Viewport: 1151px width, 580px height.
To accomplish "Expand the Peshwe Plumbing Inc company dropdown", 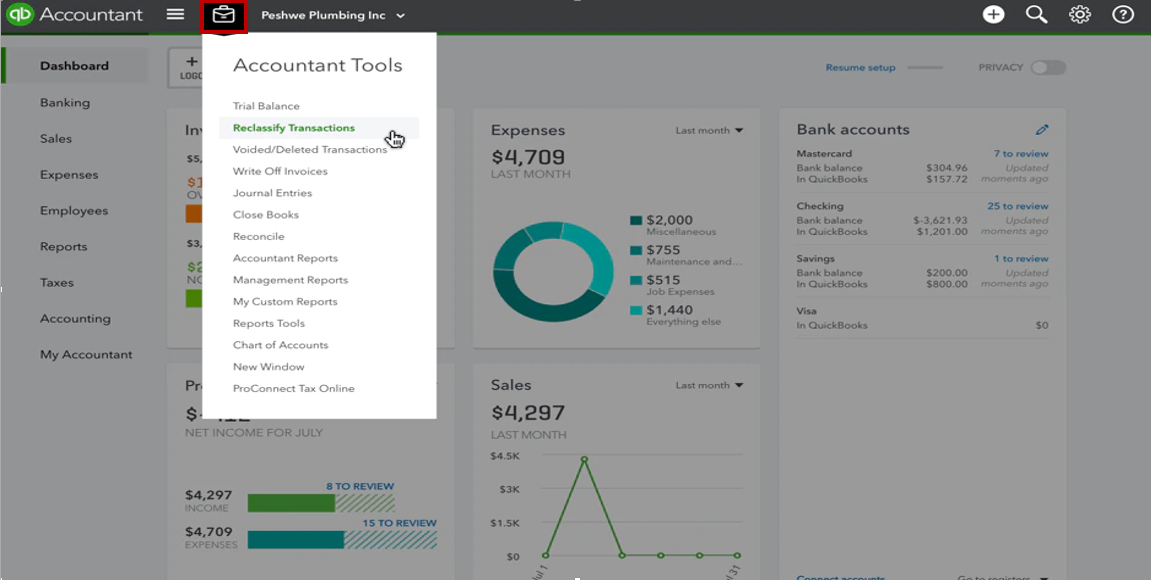I will coord(333,16).
